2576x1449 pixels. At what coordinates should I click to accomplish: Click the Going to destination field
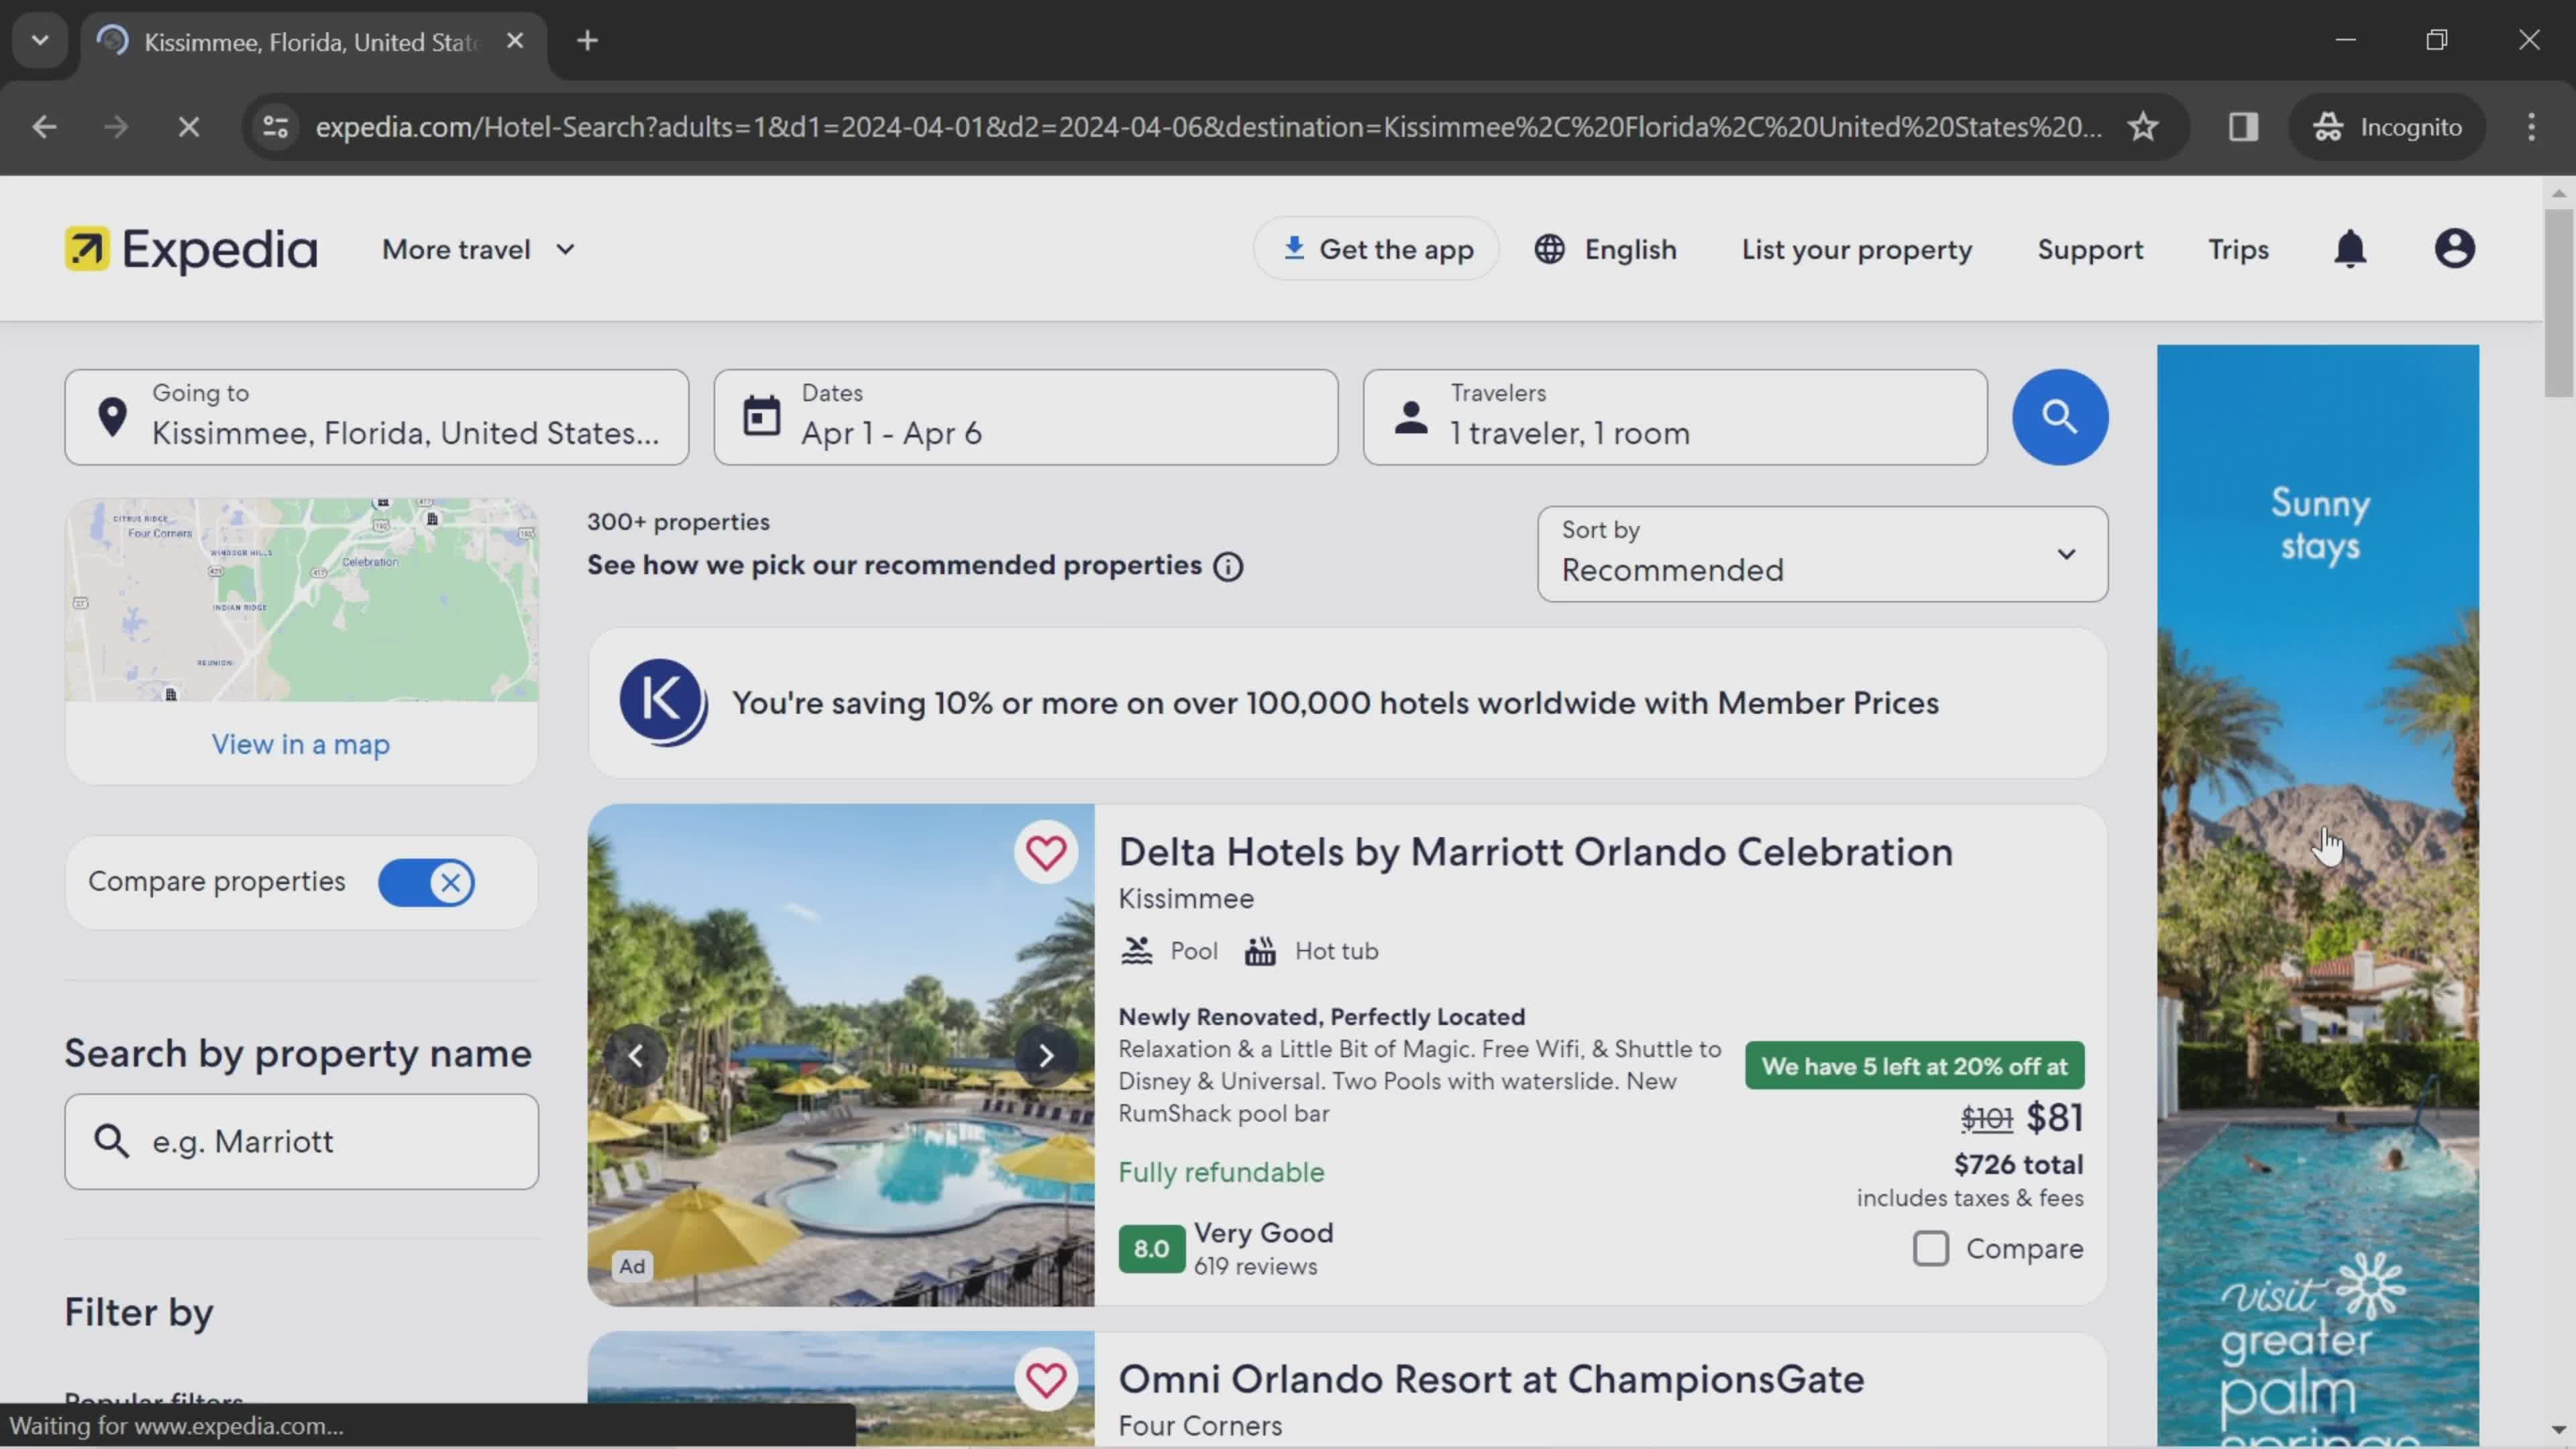[x=377, y=417]
